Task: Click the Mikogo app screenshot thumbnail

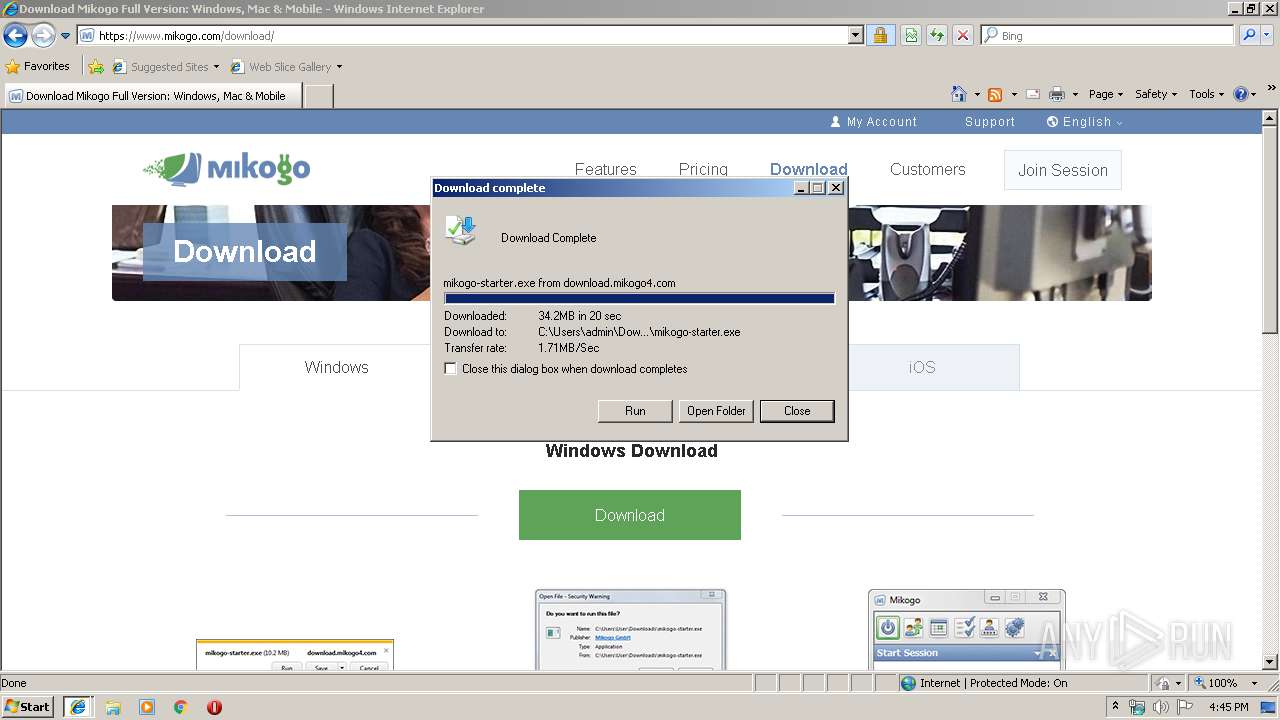Action: (967, 629)
